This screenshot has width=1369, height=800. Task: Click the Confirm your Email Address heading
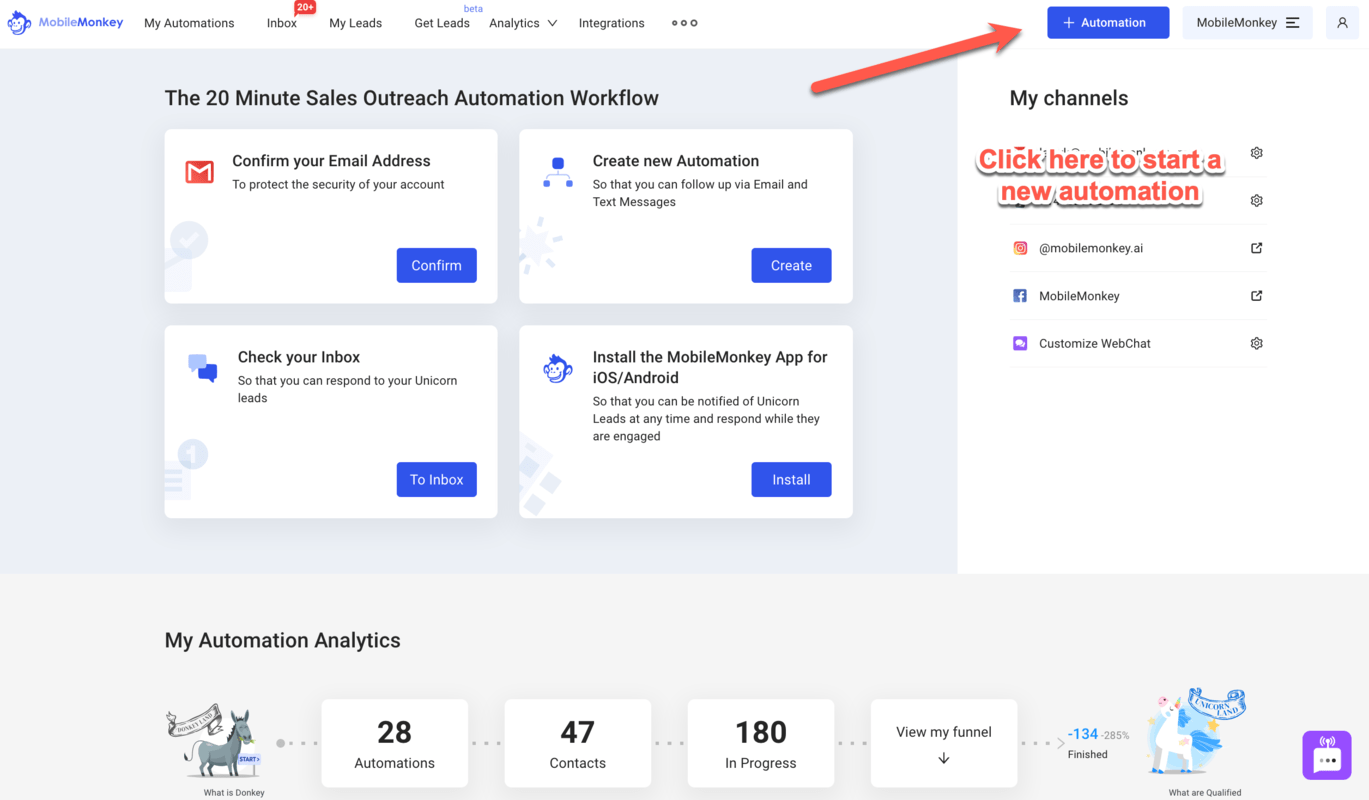(x=331, y=161)
